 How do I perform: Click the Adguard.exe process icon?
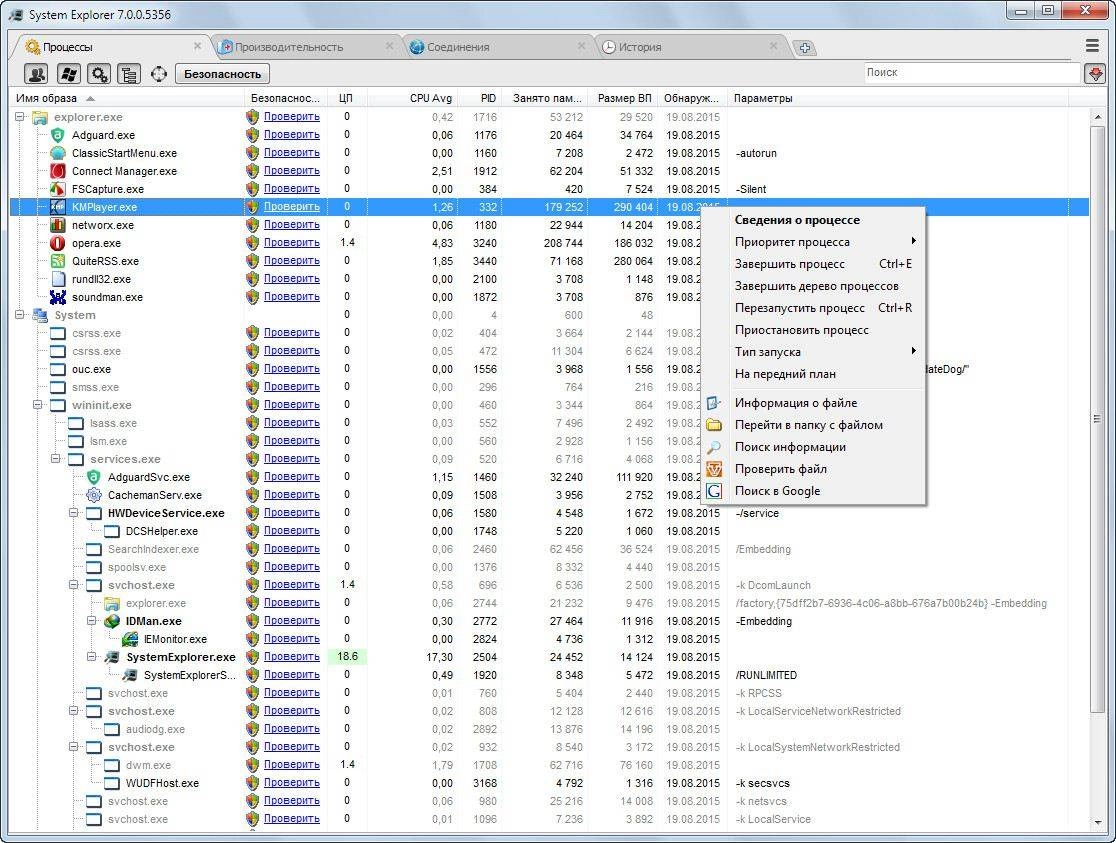point(58,135)
